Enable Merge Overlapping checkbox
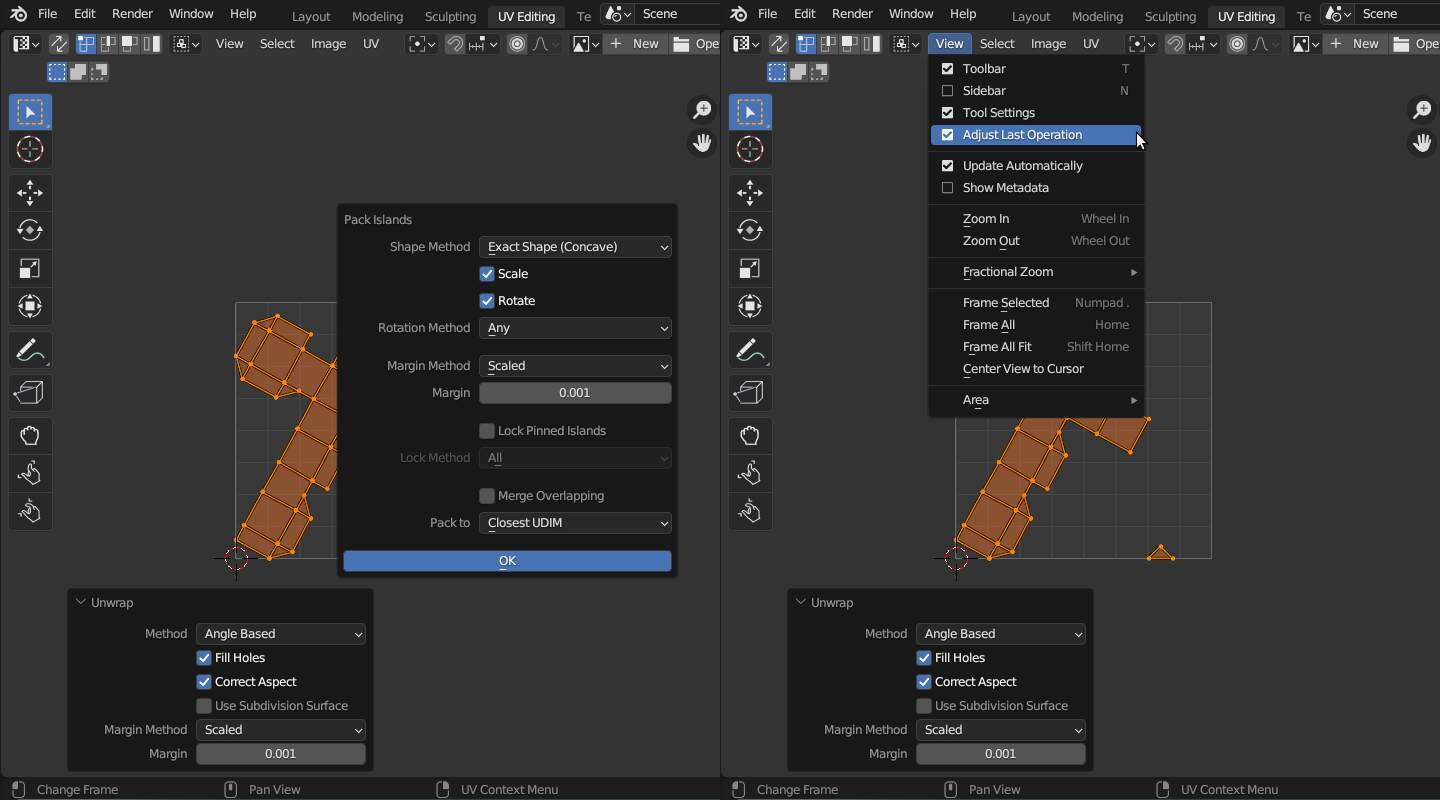 click(x=487, y=496)
